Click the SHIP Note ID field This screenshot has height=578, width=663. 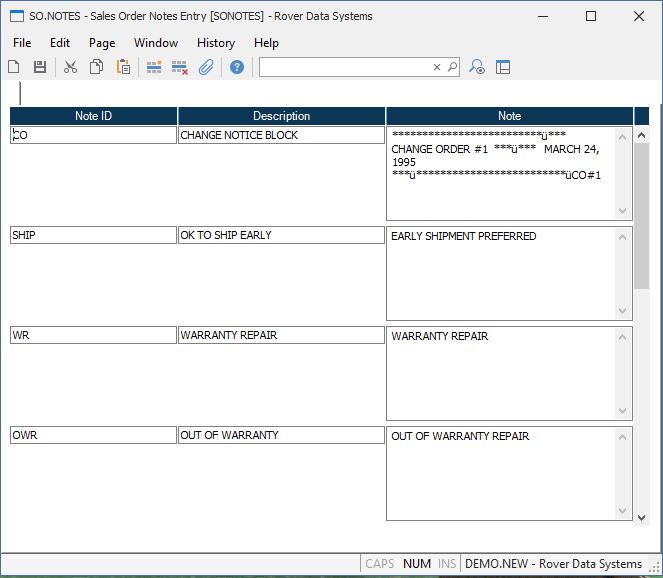[x=93, y=235]
